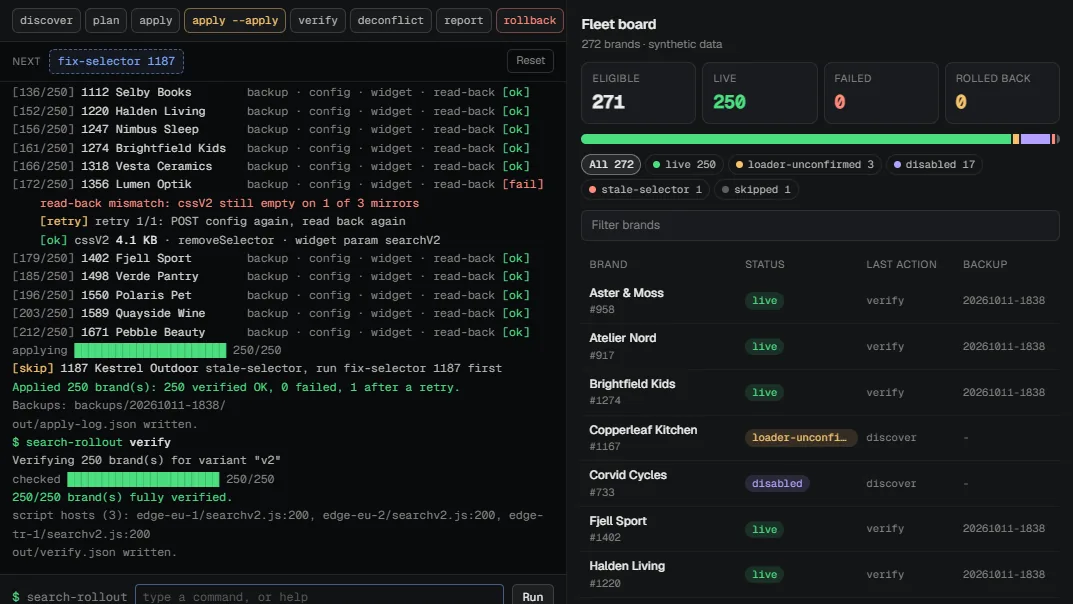Sort by BACKUP column header
Screen dimensions: 1073x604
985,264
